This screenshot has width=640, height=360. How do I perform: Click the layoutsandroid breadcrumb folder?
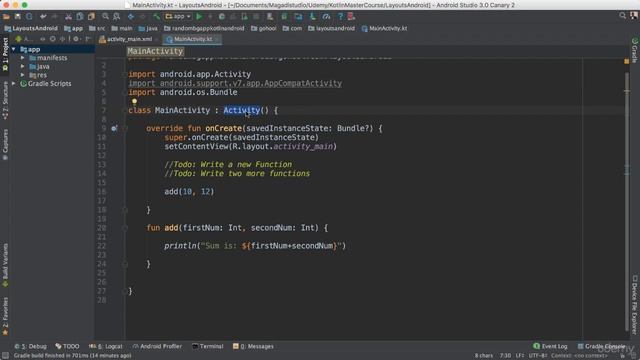point(331,28)
